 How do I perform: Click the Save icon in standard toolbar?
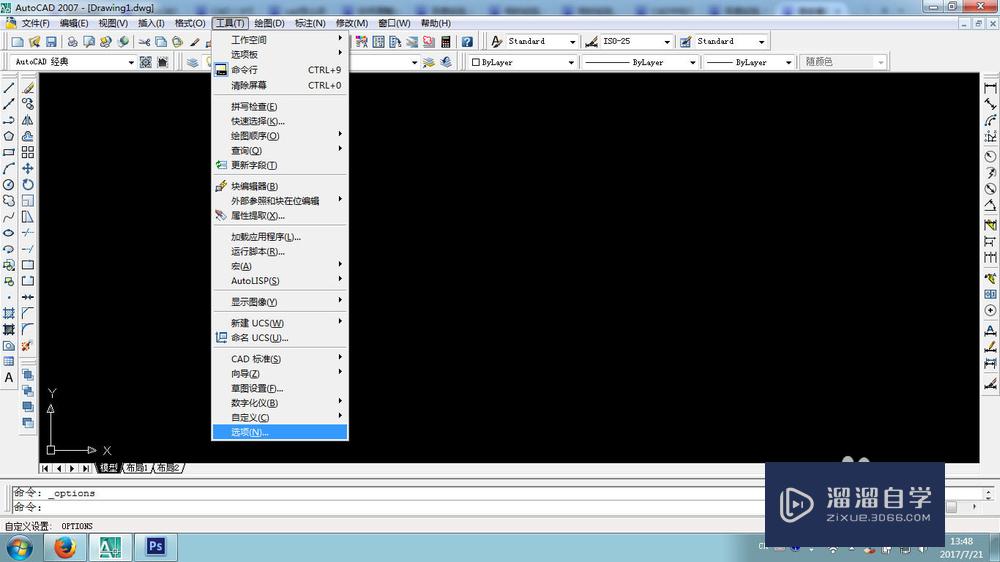click(51, 41)
